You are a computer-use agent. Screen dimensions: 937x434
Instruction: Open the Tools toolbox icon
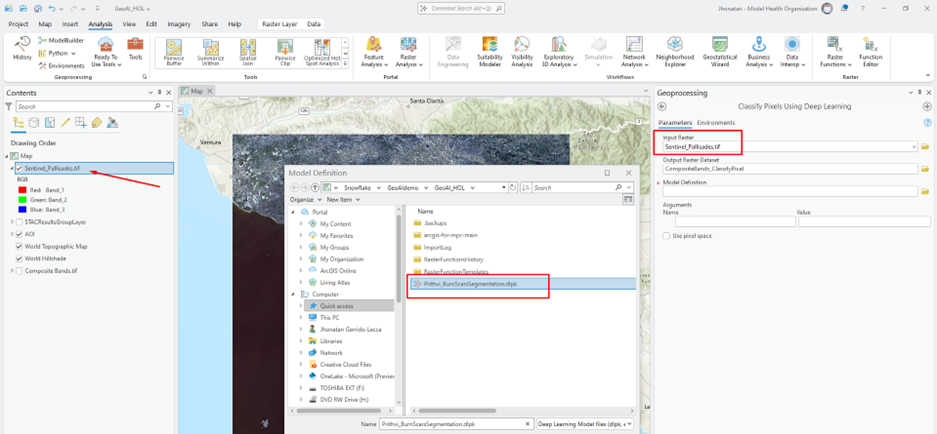pos(136,49)
